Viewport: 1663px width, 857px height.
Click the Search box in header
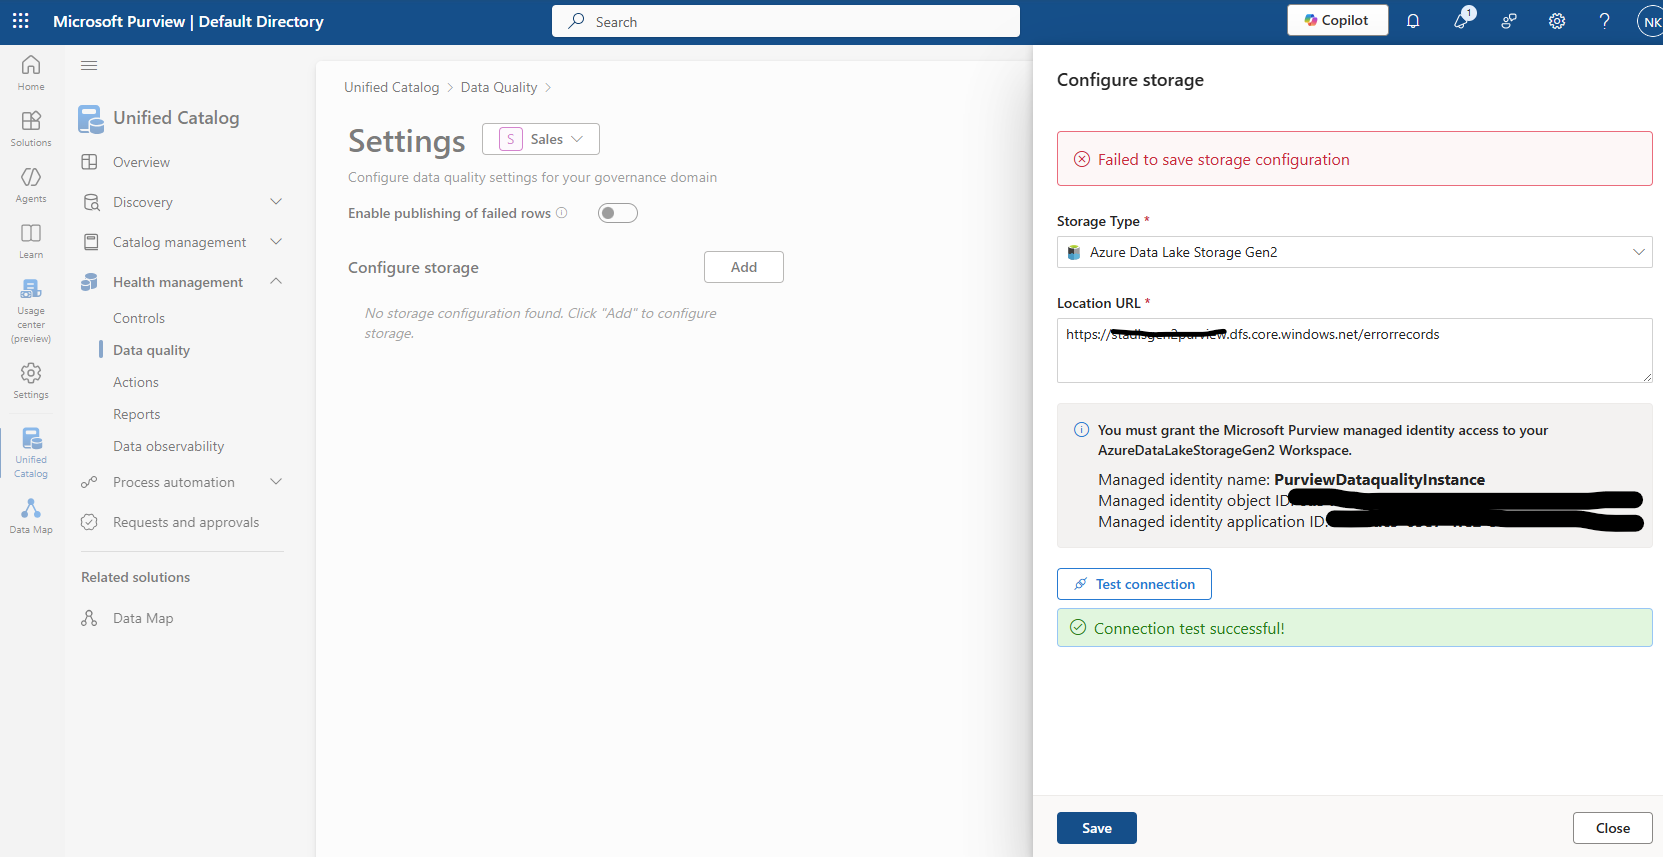pyautogui.click(x=786, y=21)
